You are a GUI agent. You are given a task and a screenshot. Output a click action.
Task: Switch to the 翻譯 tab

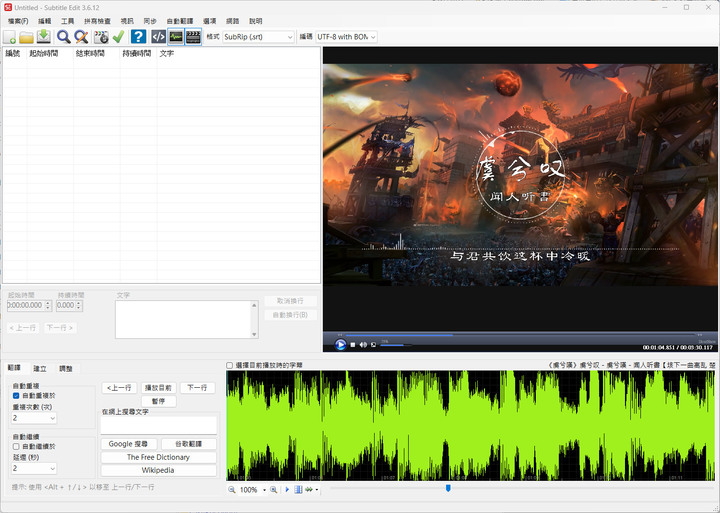[x=14, y=368]
